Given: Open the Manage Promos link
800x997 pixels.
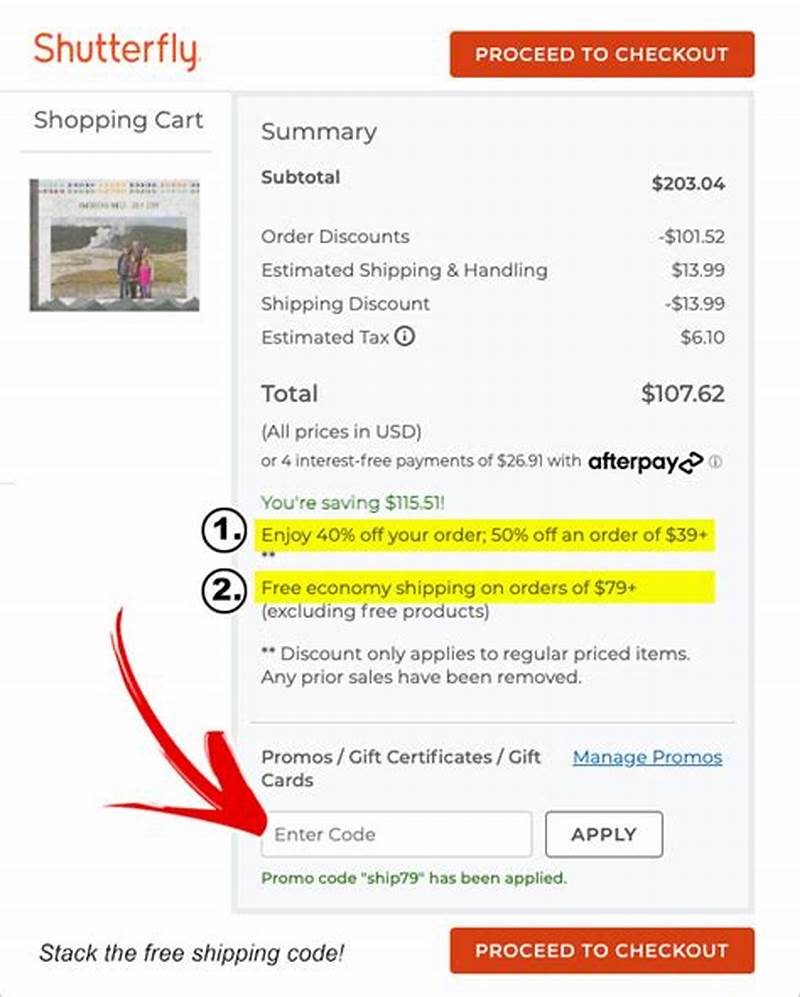Looking at the screenshot, I should [647, 757].
